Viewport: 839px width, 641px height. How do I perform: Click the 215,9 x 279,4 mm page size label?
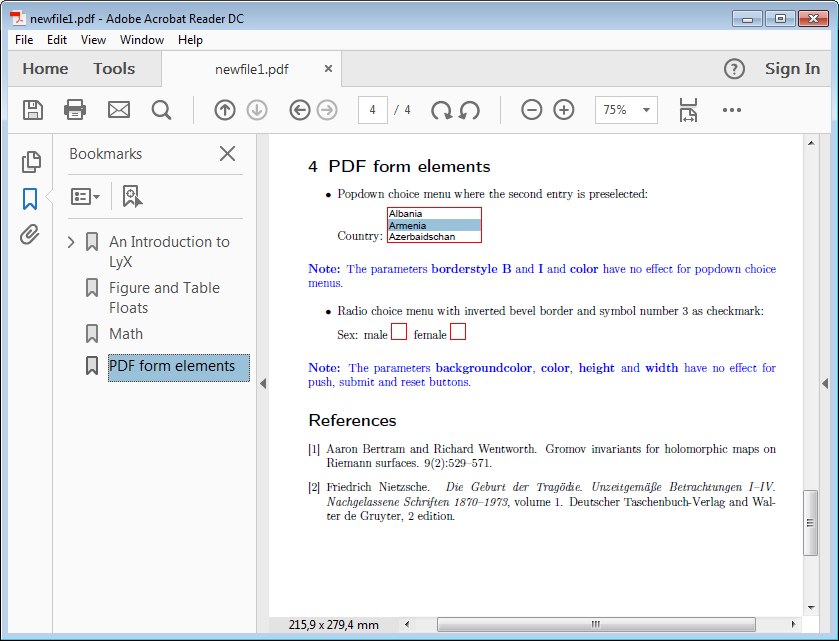[333, 624]
